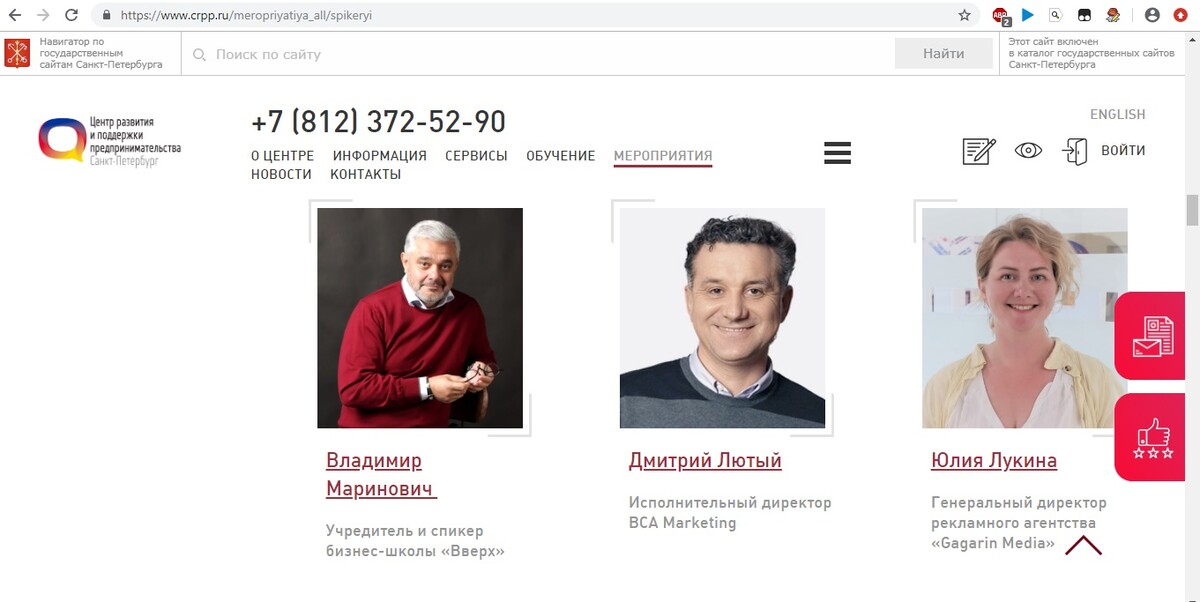
Task: Open the browser profile avatar icon
Action: [1153, 15]
